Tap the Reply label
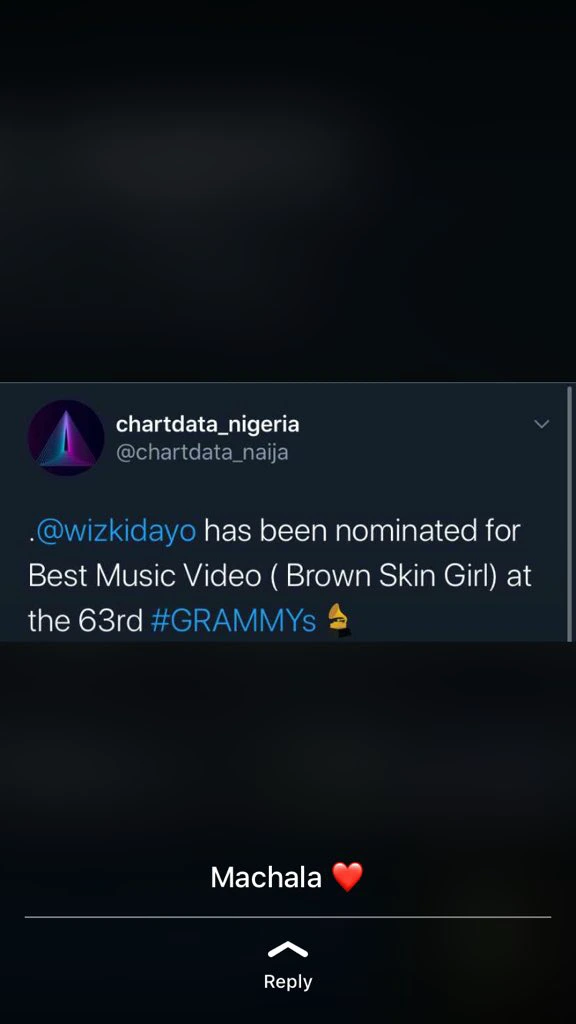 288,982
